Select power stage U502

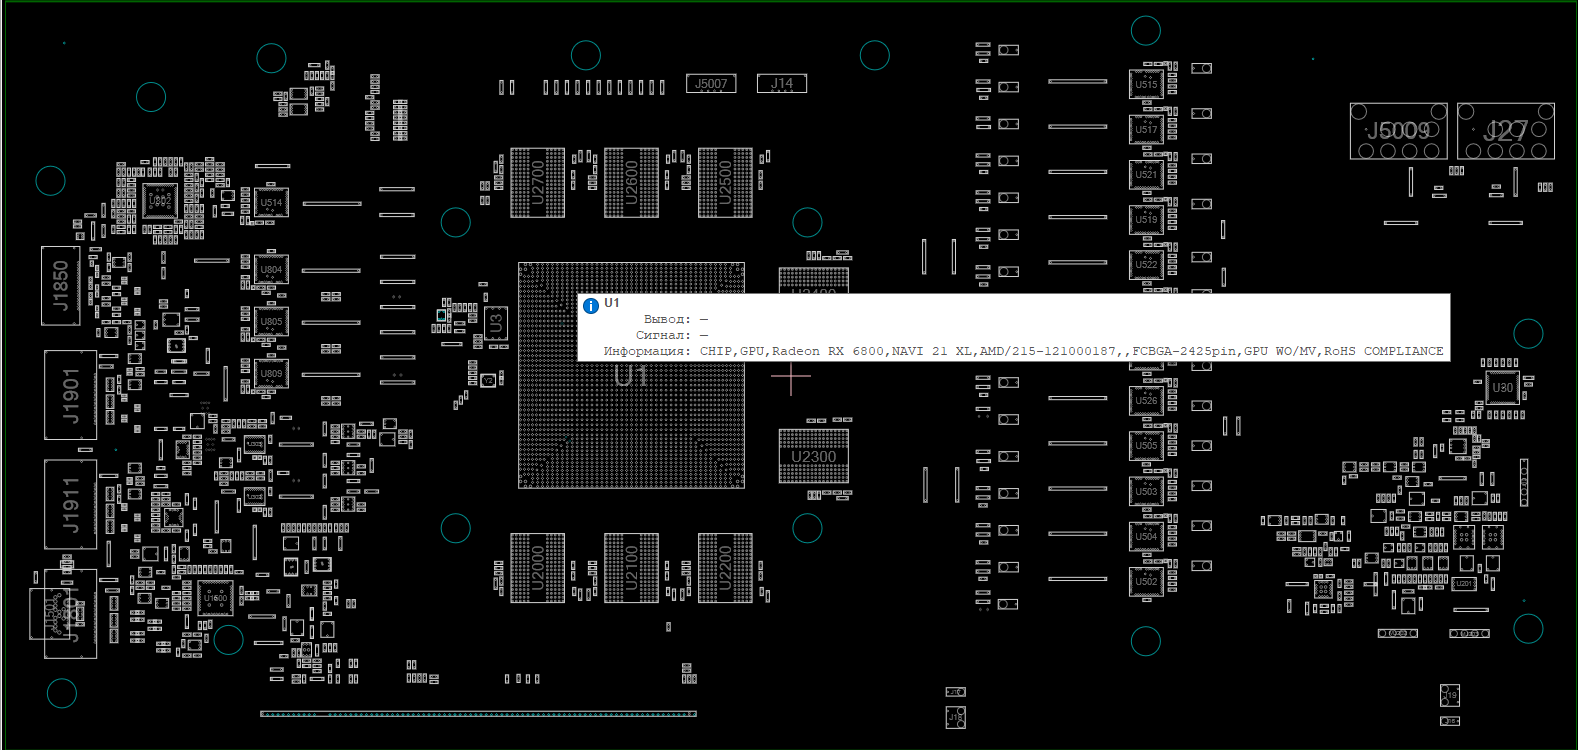click(x=1146, y=581)
